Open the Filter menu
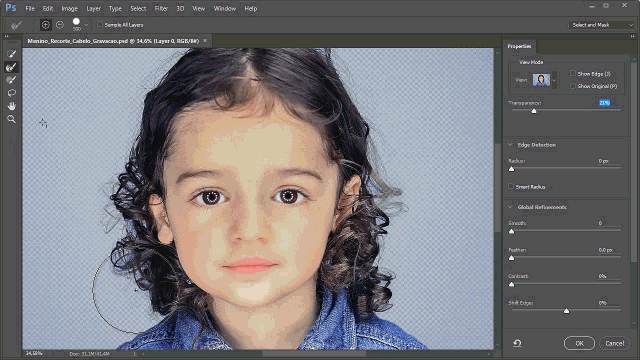Viewport: 640px width, 360px height. tap(161, 8)
